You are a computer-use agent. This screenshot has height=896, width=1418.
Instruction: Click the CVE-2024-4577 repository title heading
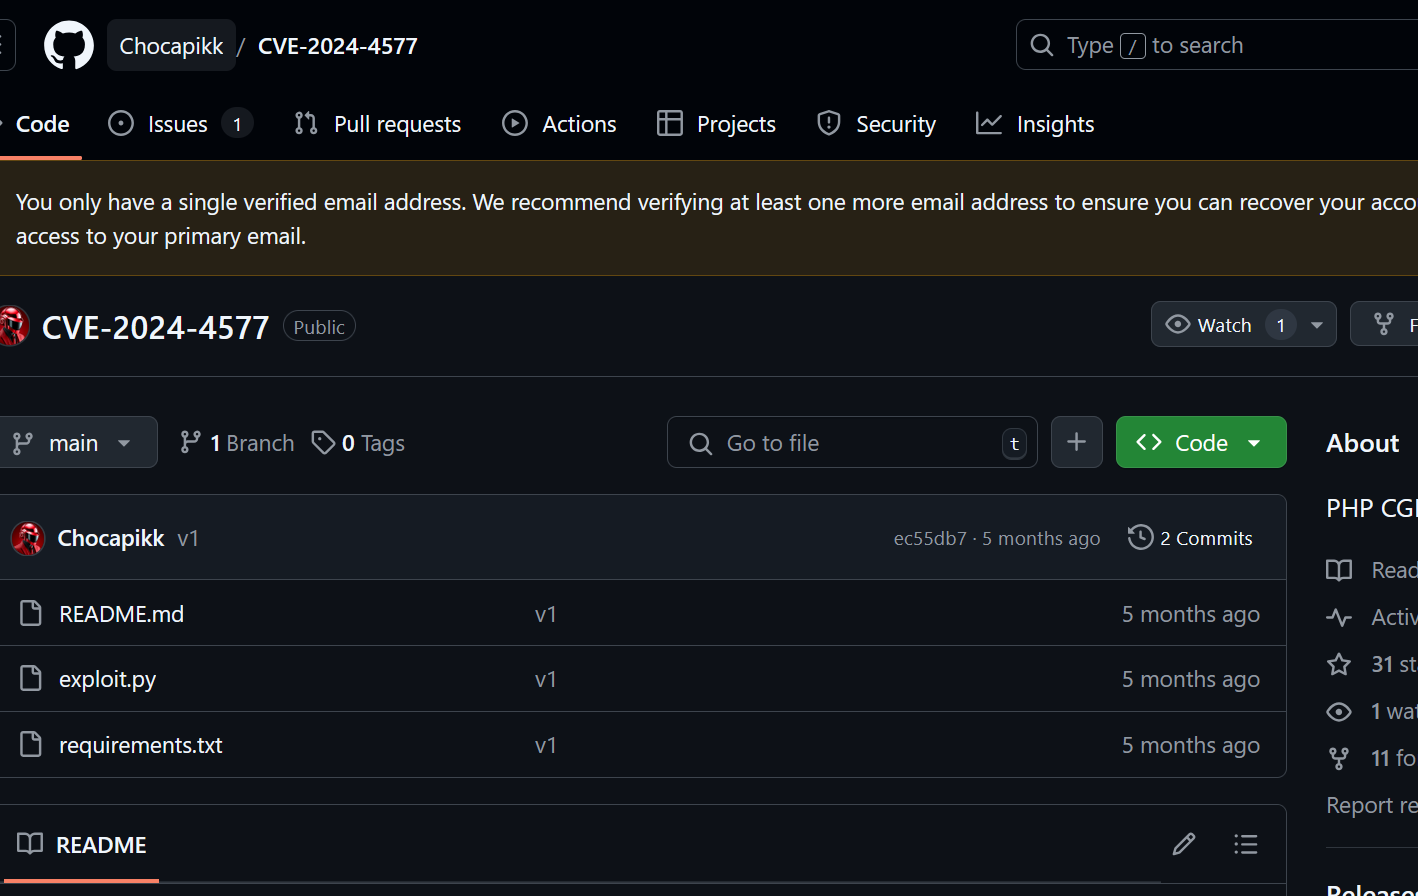pyautogui.click(x=155, y=327)
